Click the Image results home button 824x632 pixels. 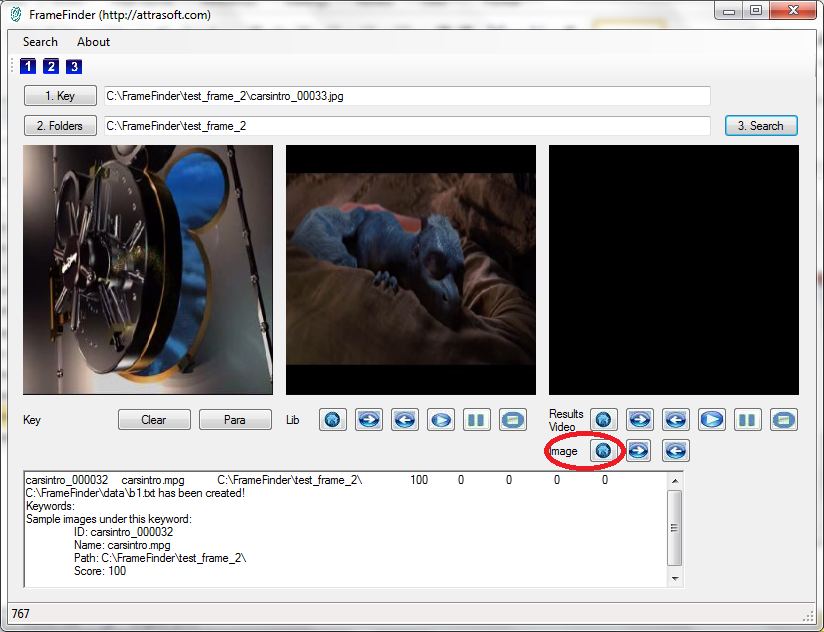pyautogui.click(x=604, y=450)
